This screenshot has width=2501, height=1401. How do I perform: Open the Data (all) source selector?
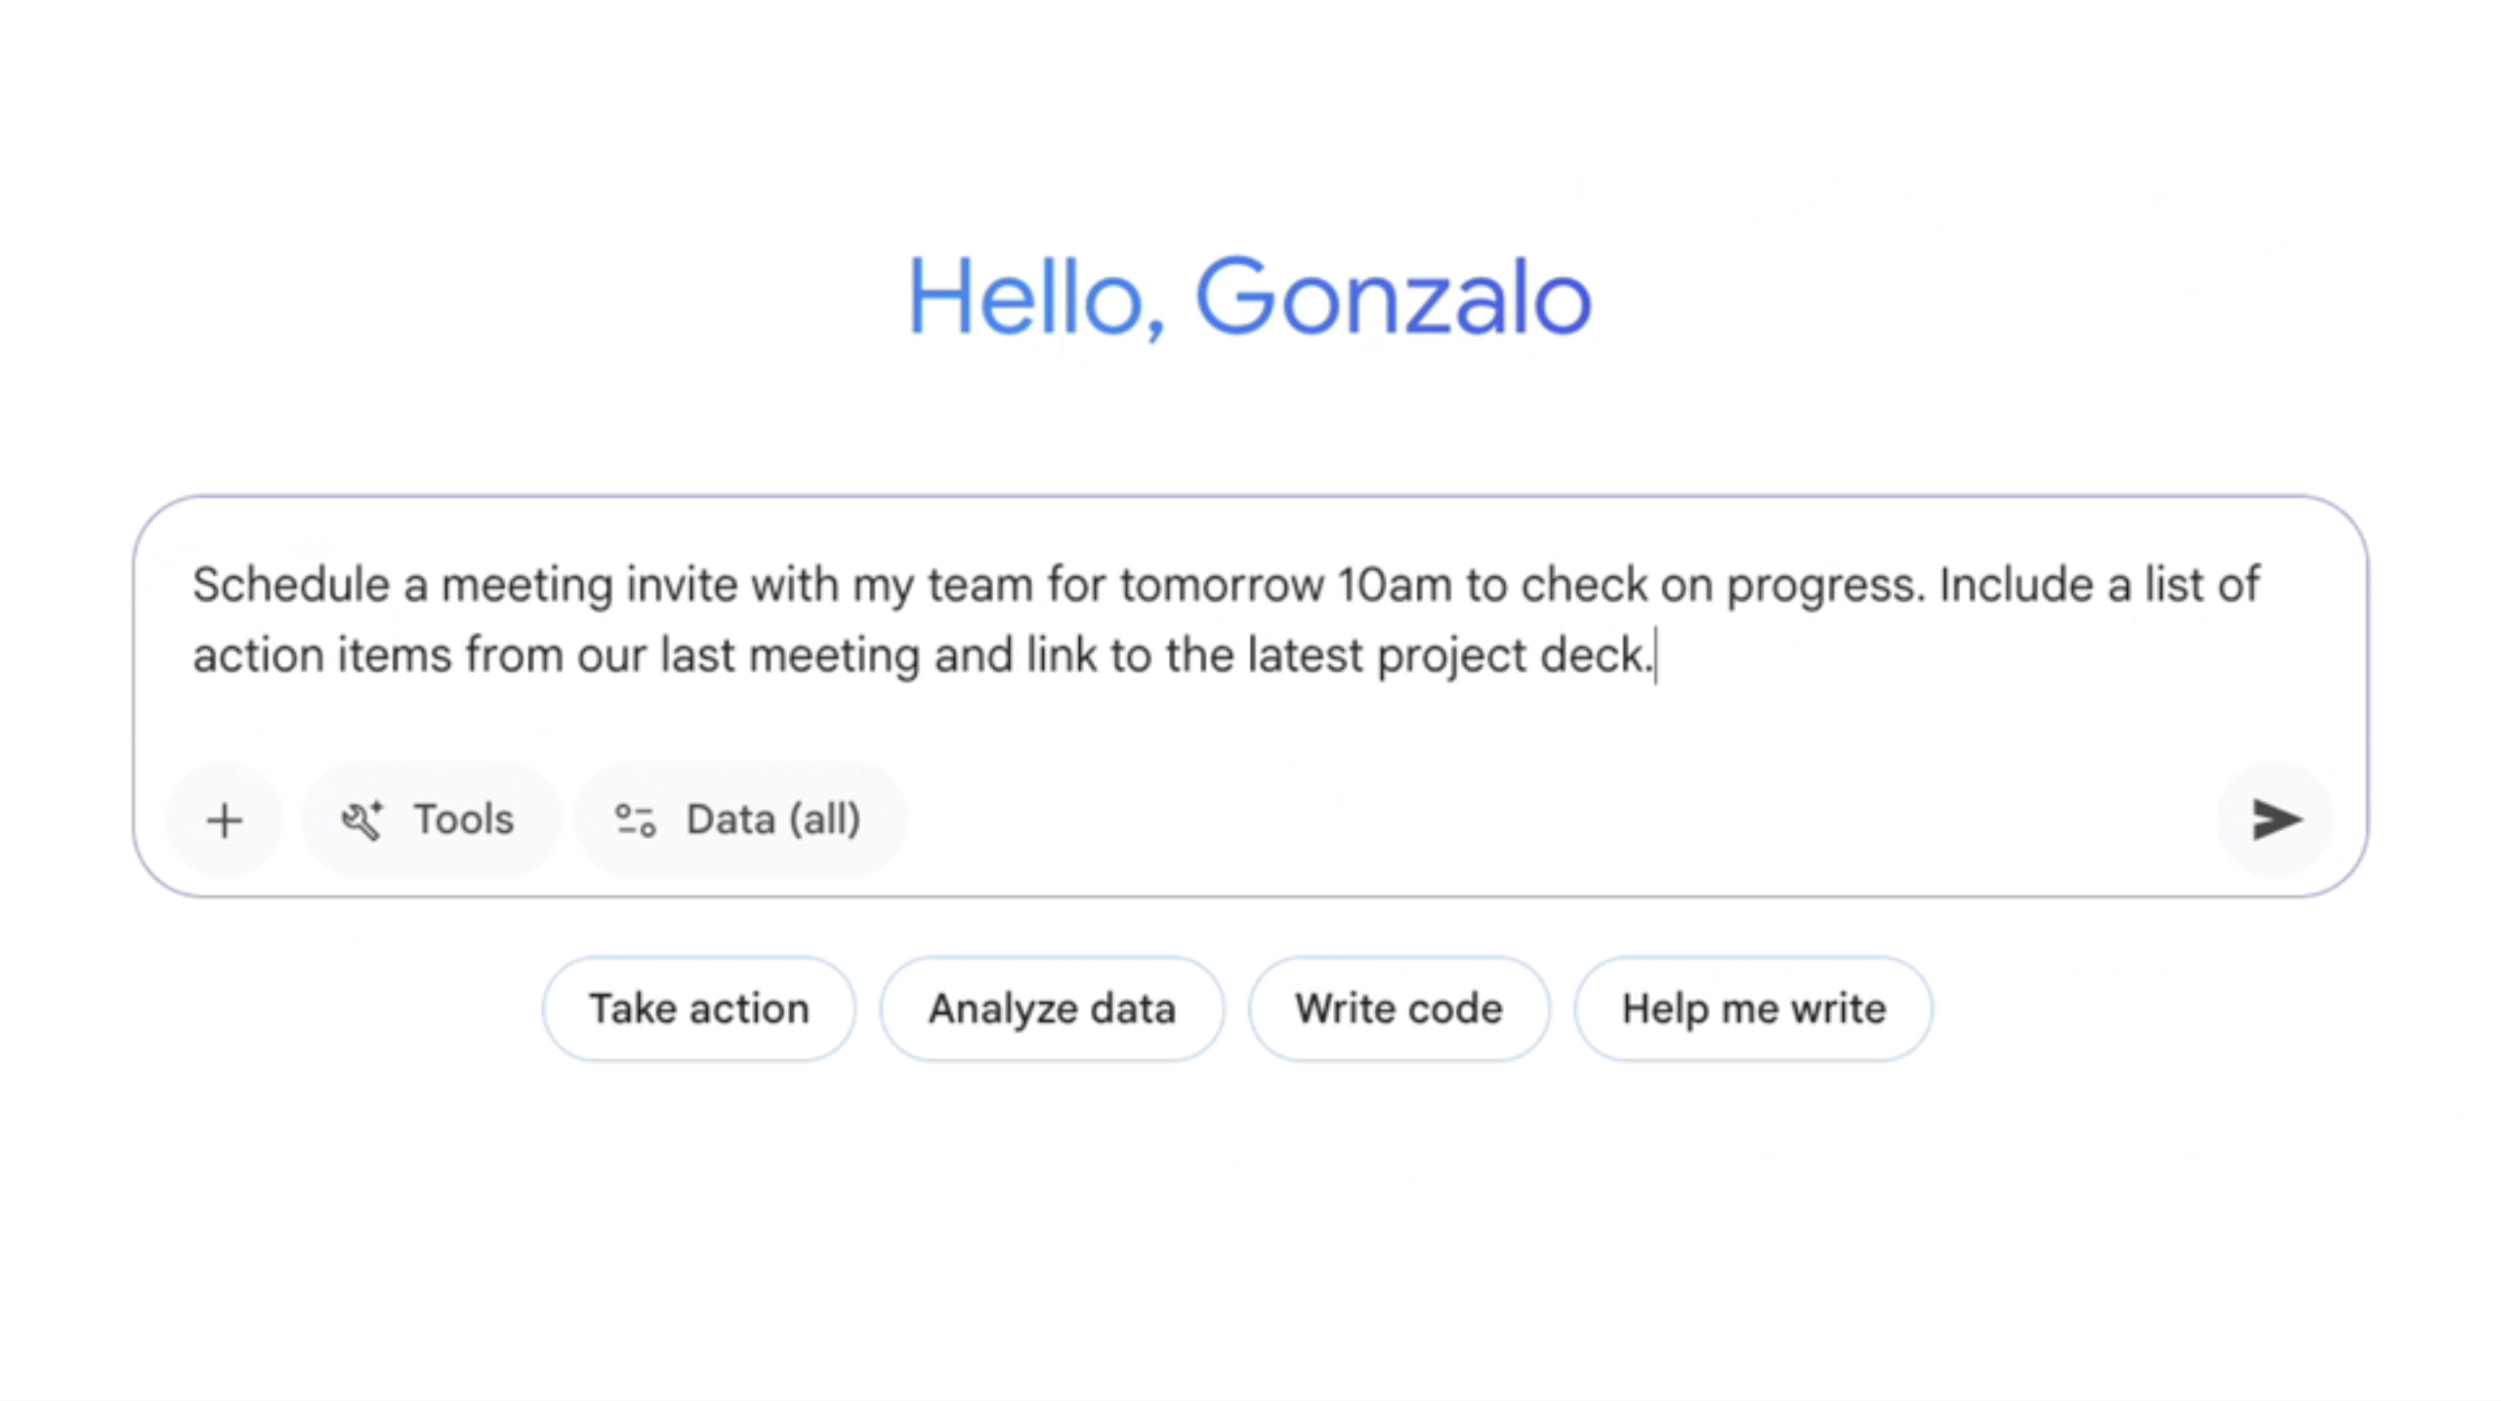pos(740,821)
